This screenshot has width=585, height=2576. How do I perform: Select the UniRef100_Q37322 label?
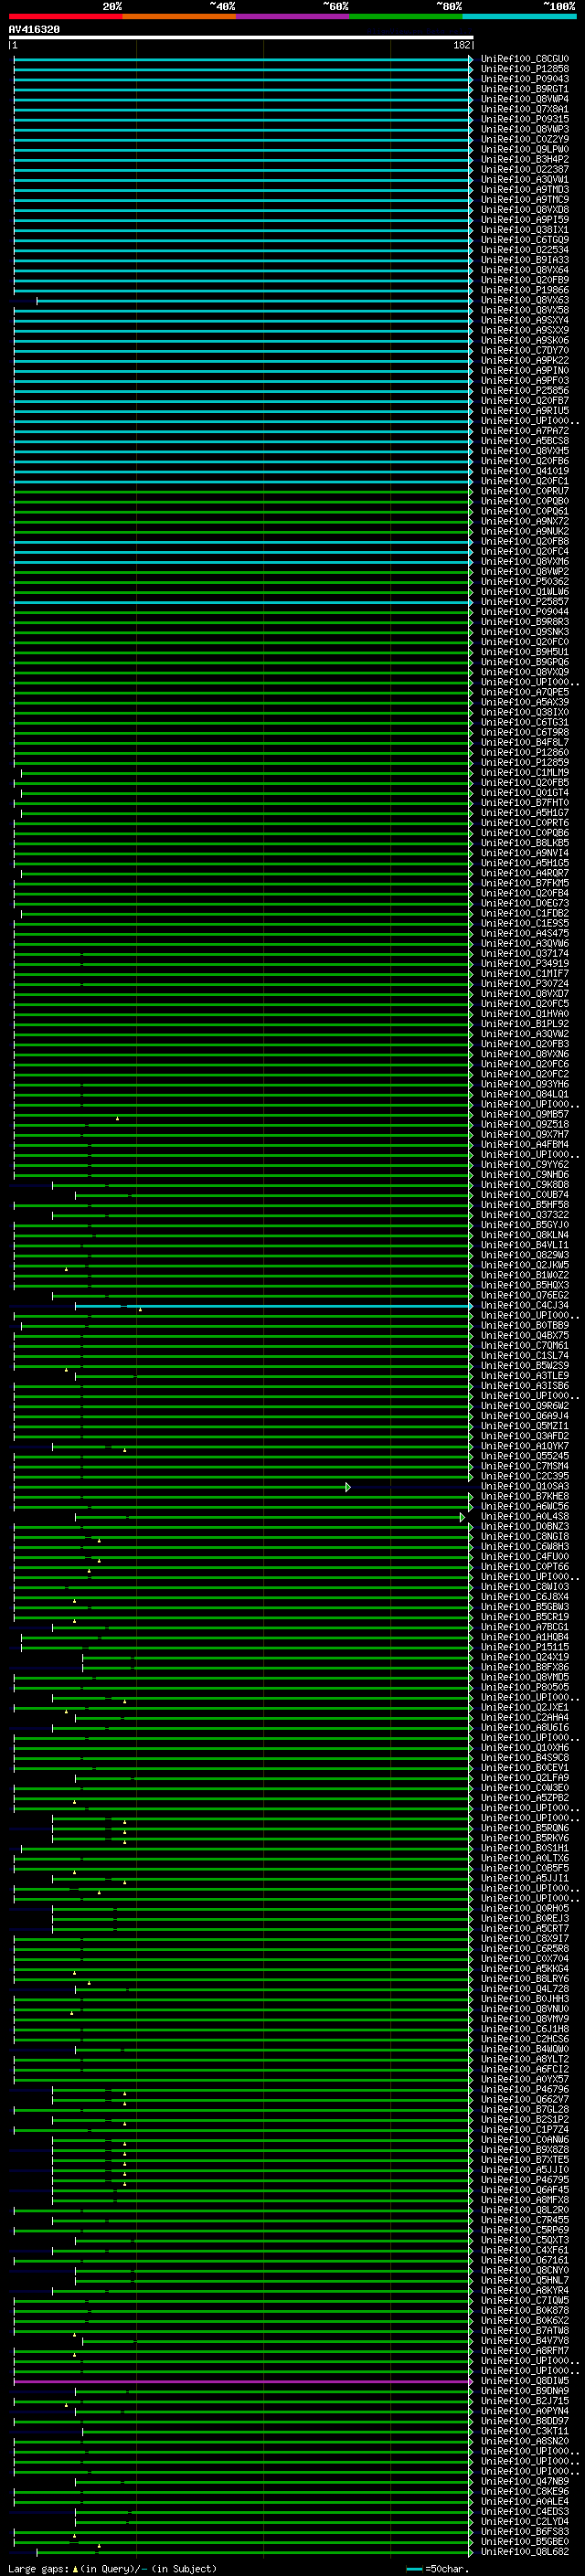(525, 1215)
